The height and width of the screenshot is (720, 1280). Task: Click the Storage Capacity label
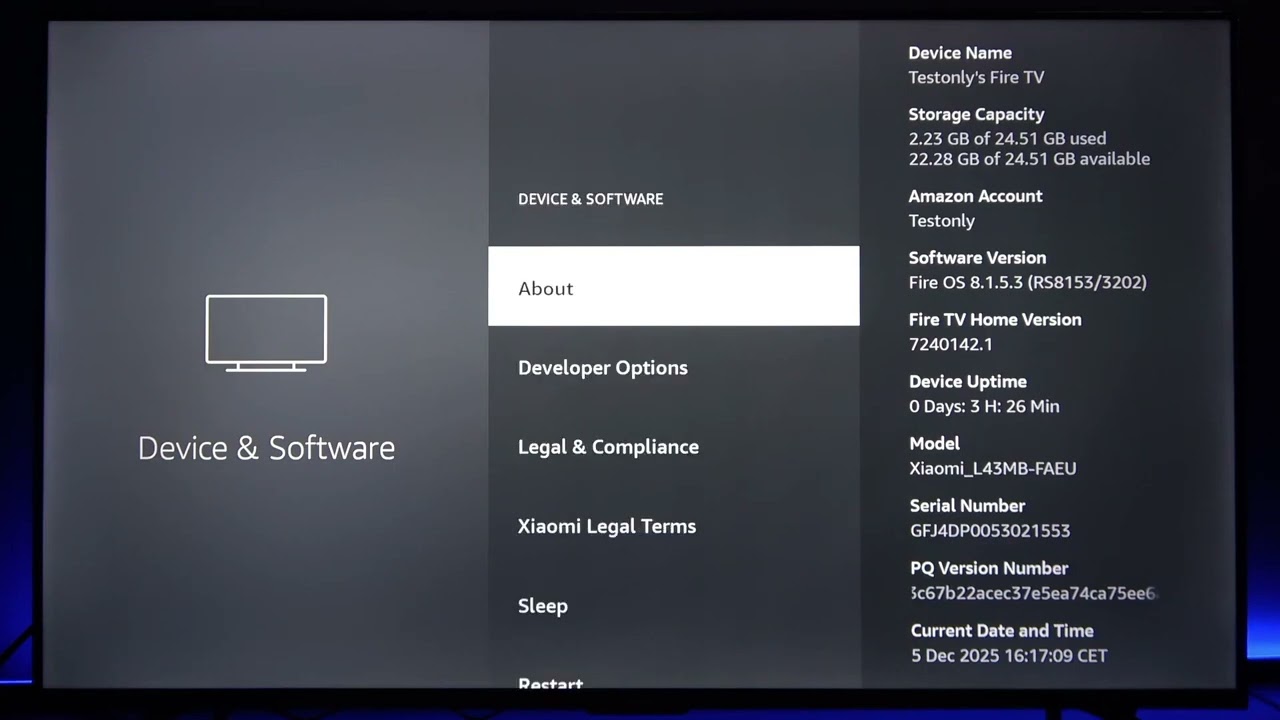pos(976,115)
